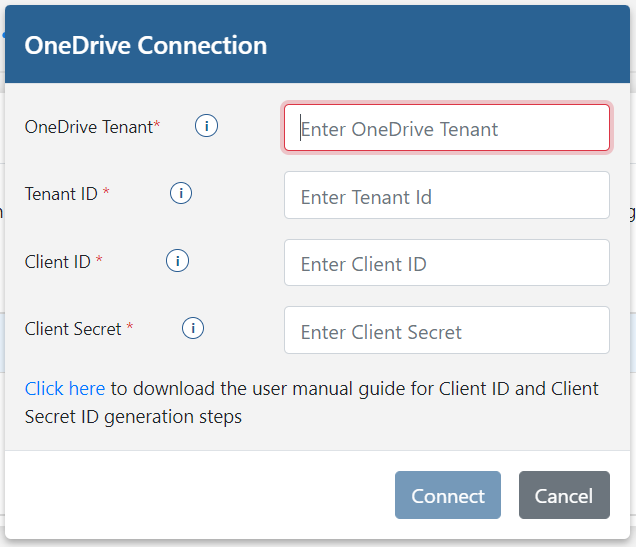Click the 'OneDrive Tenant' label text

[89, 127]
